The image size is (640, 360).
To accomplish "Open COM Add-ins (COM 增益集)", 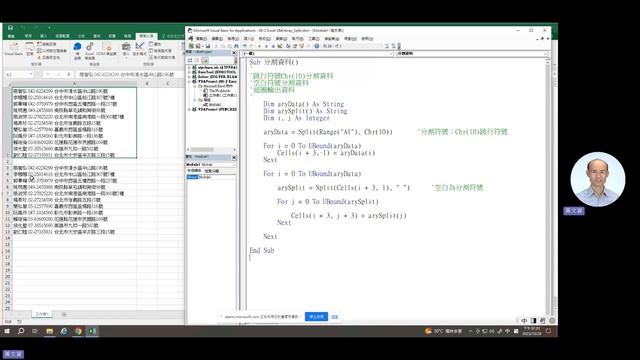I will (x=107, y=49).
